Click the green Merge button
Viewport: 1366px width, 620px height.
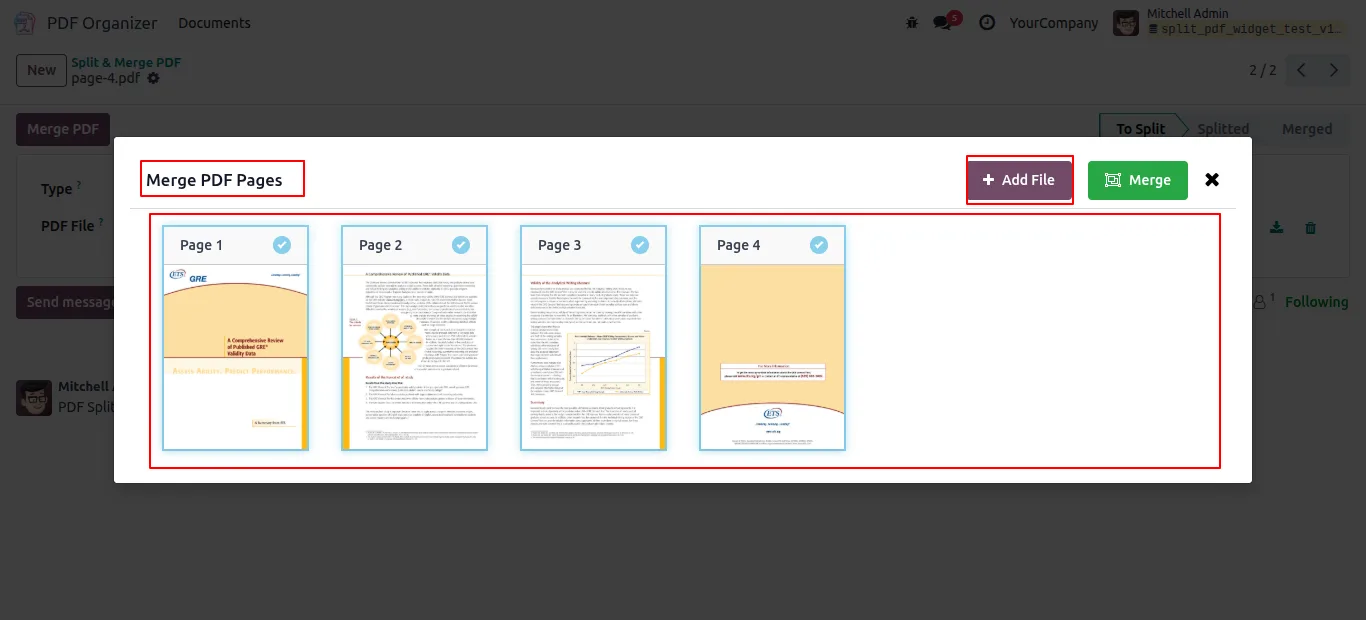pos(1138,180)
